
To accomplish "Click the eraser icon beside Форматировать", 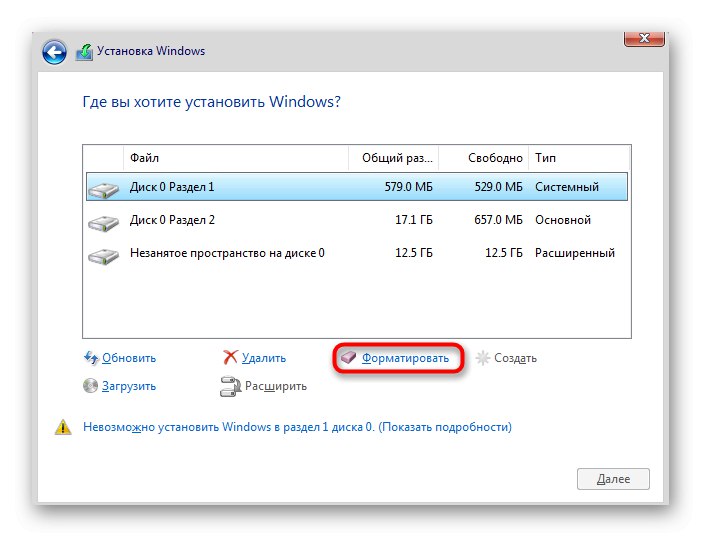I will [x=348, y=357].
